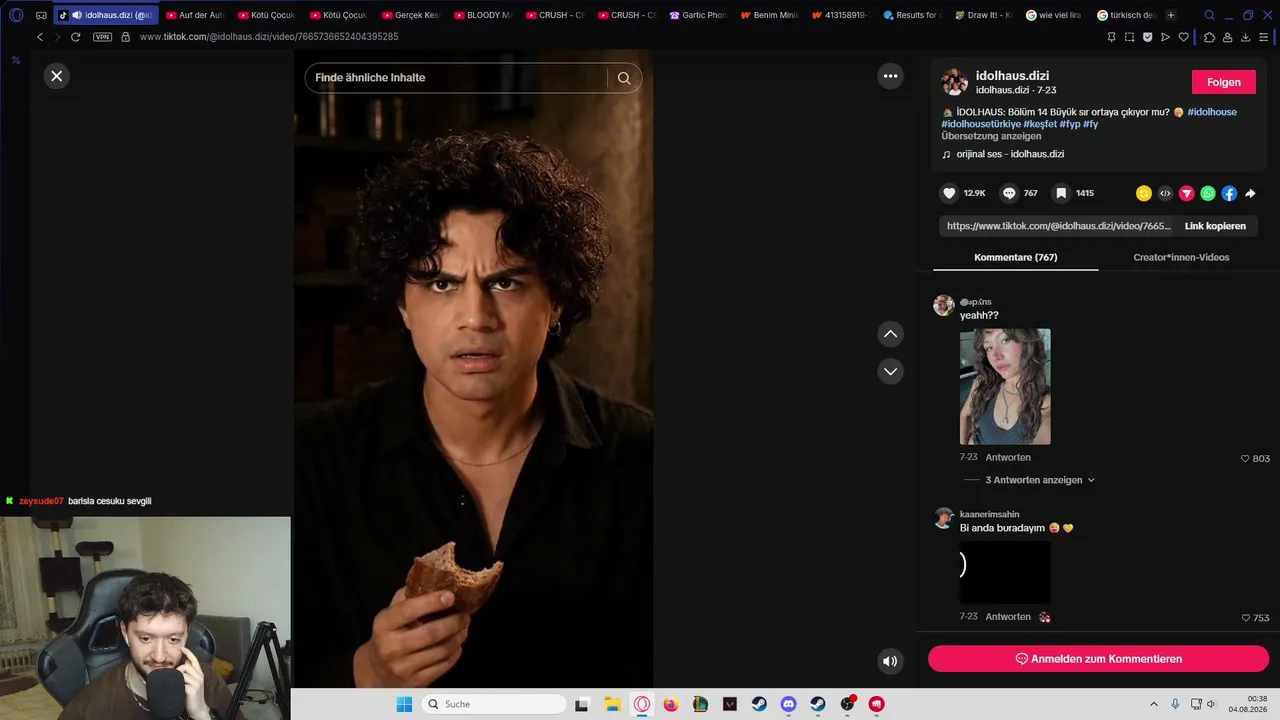This screenshot has width=1280, height=720.
Task: Open Windows Start menu
Action: pos(404,704)
